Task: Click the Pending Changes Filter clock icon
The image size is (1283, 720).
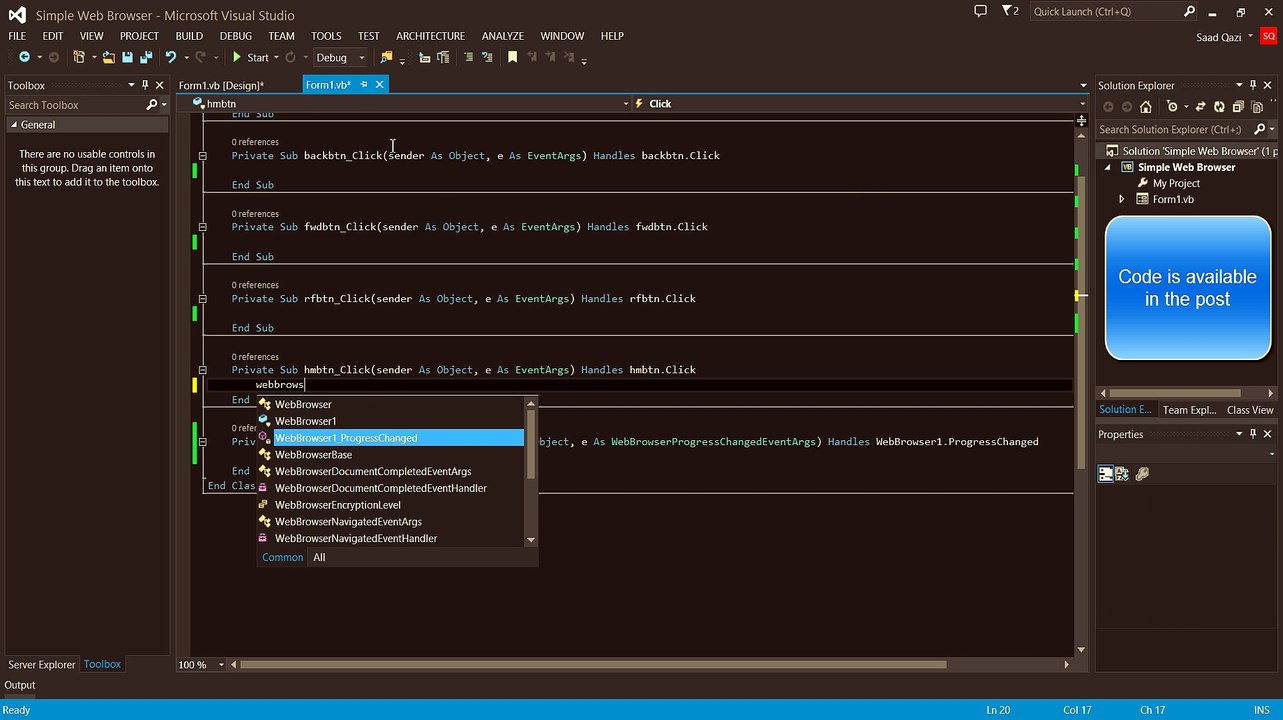Action: point(1172,107)
